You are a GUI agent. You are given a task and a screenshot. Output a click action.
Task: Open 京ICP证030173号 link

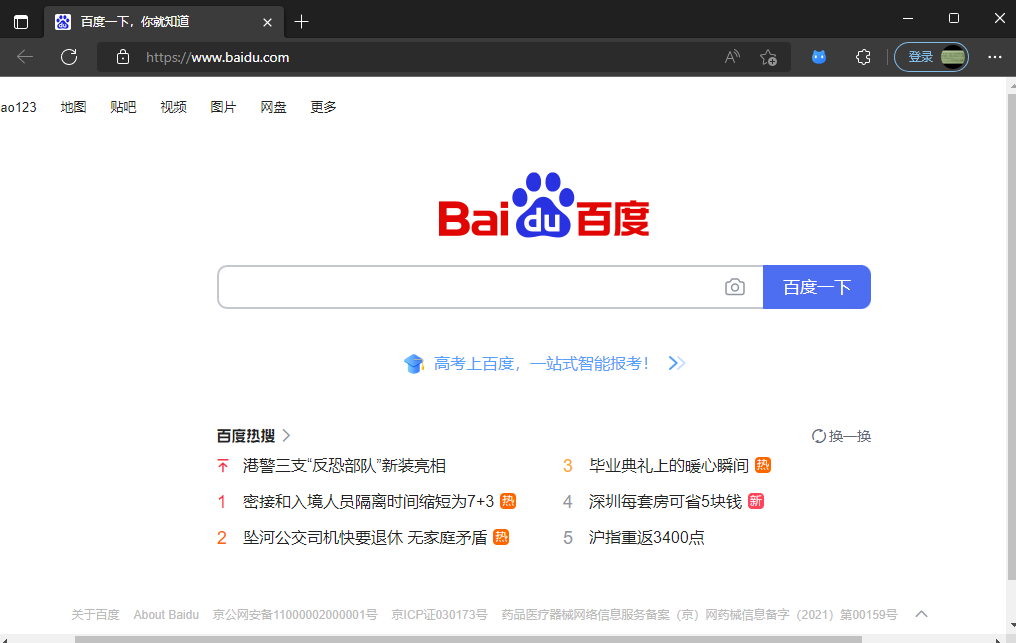(439, 614)
